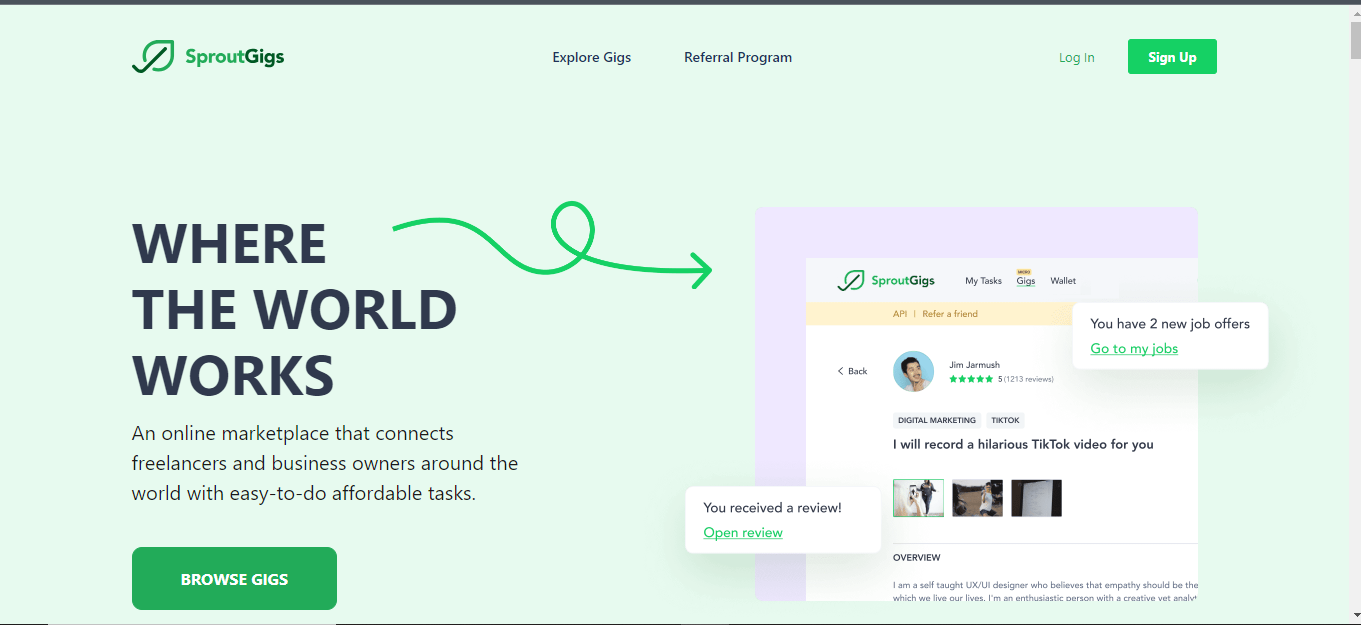Screen dimensions: 1361x625
Task: Click the "WHERE THE WORLD WORKS" headline
Action: (295, 309)
